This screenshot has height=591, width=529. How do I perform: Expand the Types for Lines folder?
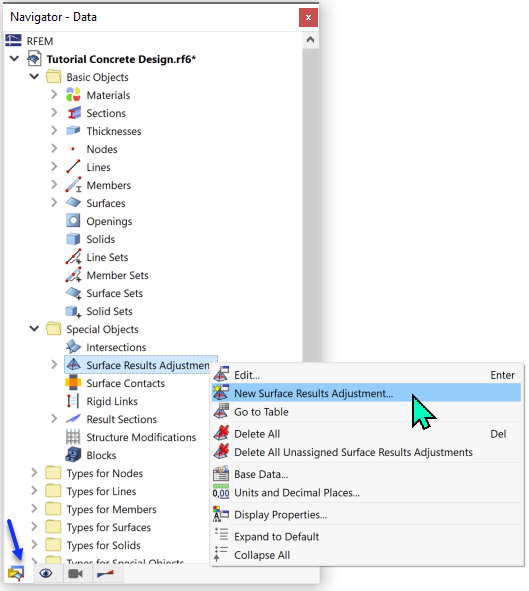point(34,491)
